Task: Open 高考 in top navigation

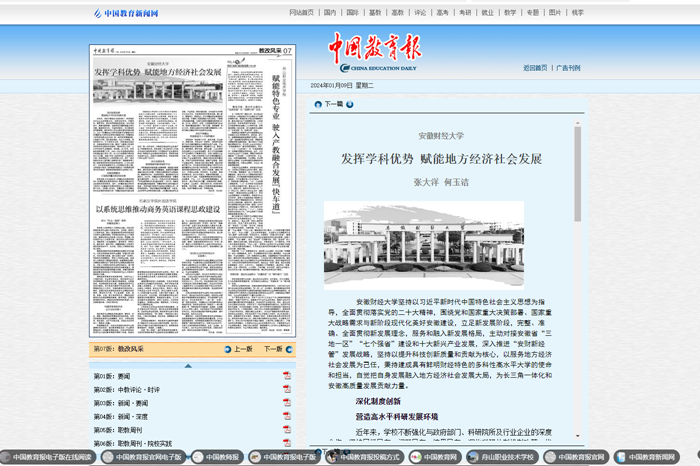Action: (442, 12)
